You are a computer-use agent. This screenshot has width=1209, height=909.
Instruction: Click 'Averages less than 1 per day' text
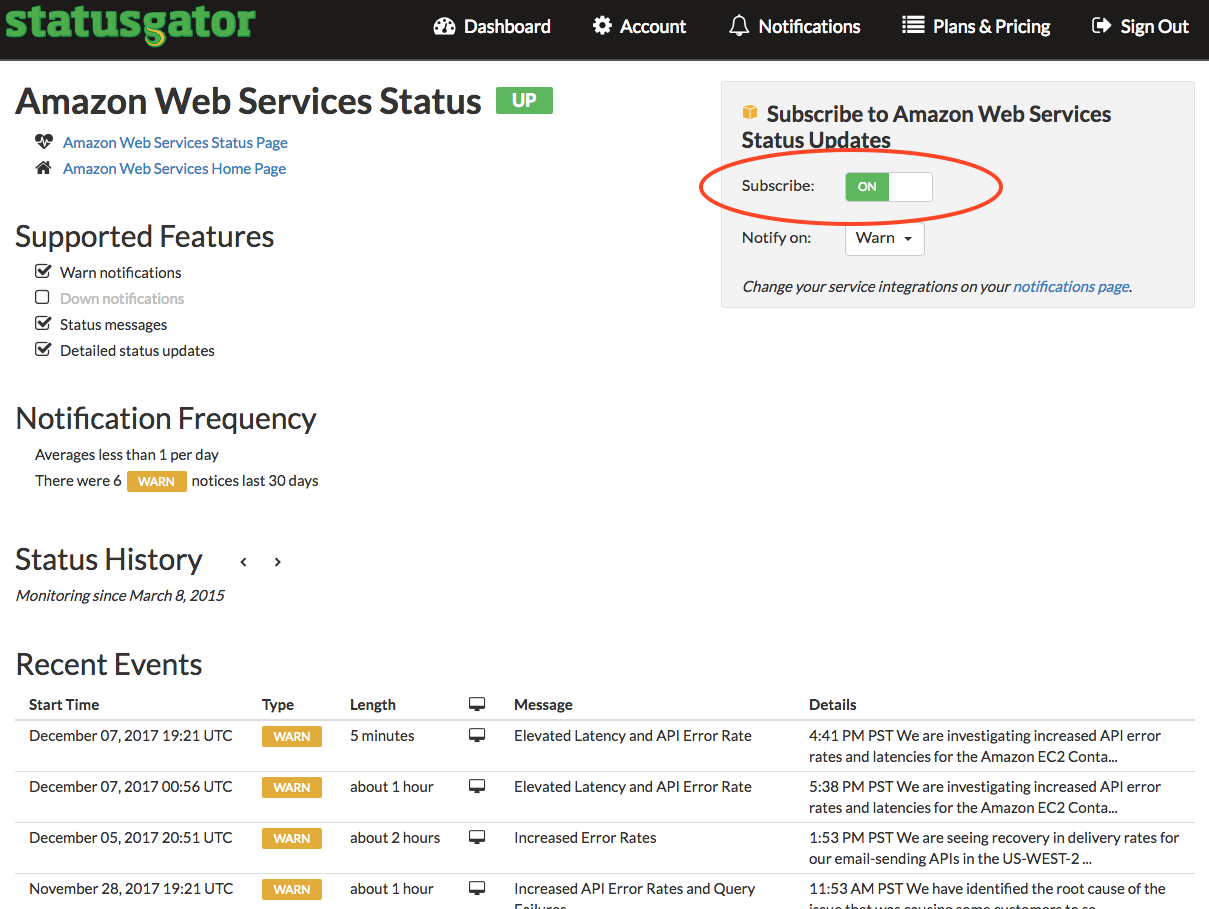pos(127,454)
